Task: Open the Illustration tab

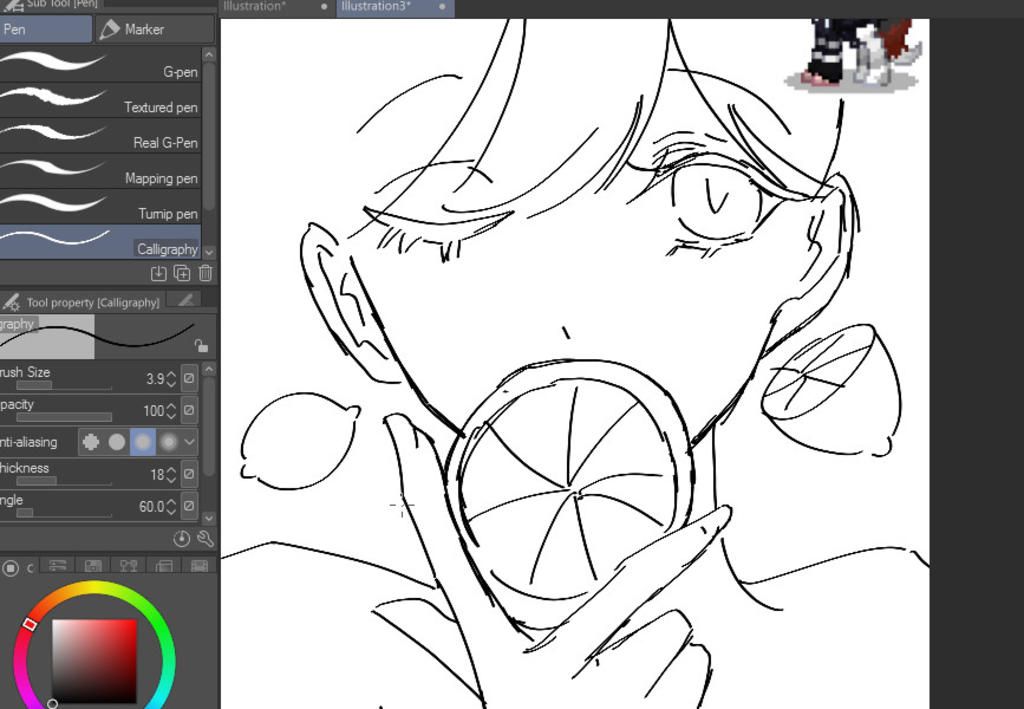Action: click(275, 7)
